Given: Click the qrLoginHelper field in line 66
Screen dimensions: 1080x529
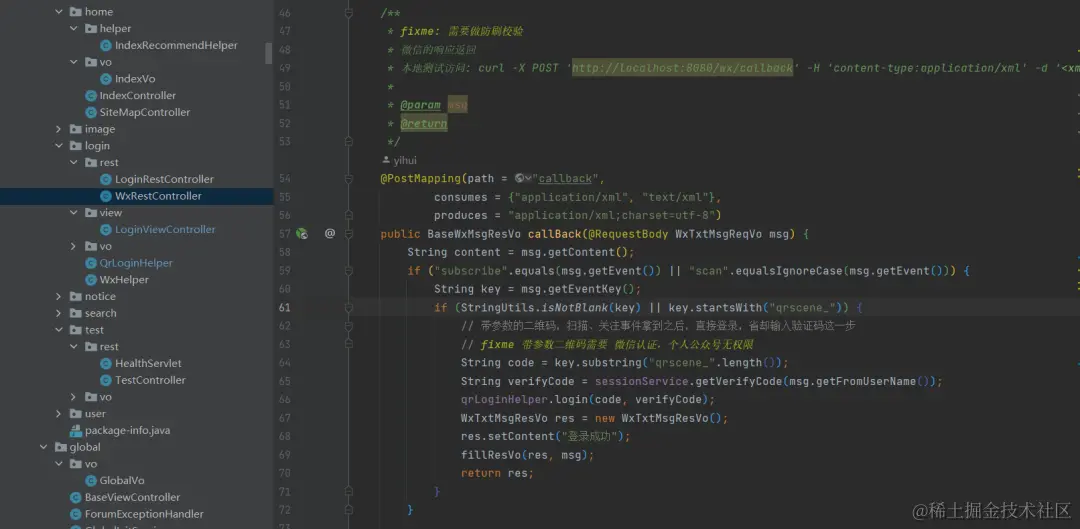Looking at the screenshot, I should click(x=504, y=400).
